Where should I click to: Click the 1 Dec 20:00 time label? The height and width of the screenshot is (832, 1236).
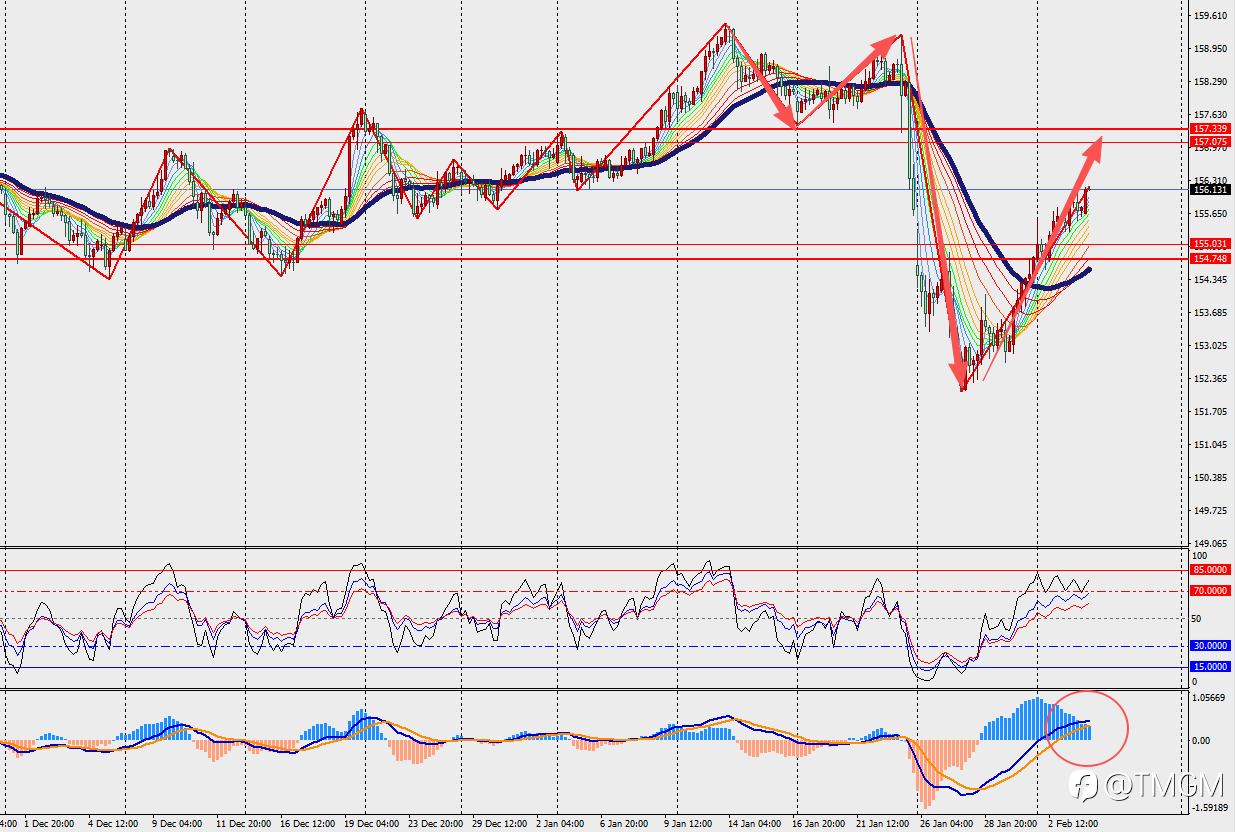tap(49, 824)
